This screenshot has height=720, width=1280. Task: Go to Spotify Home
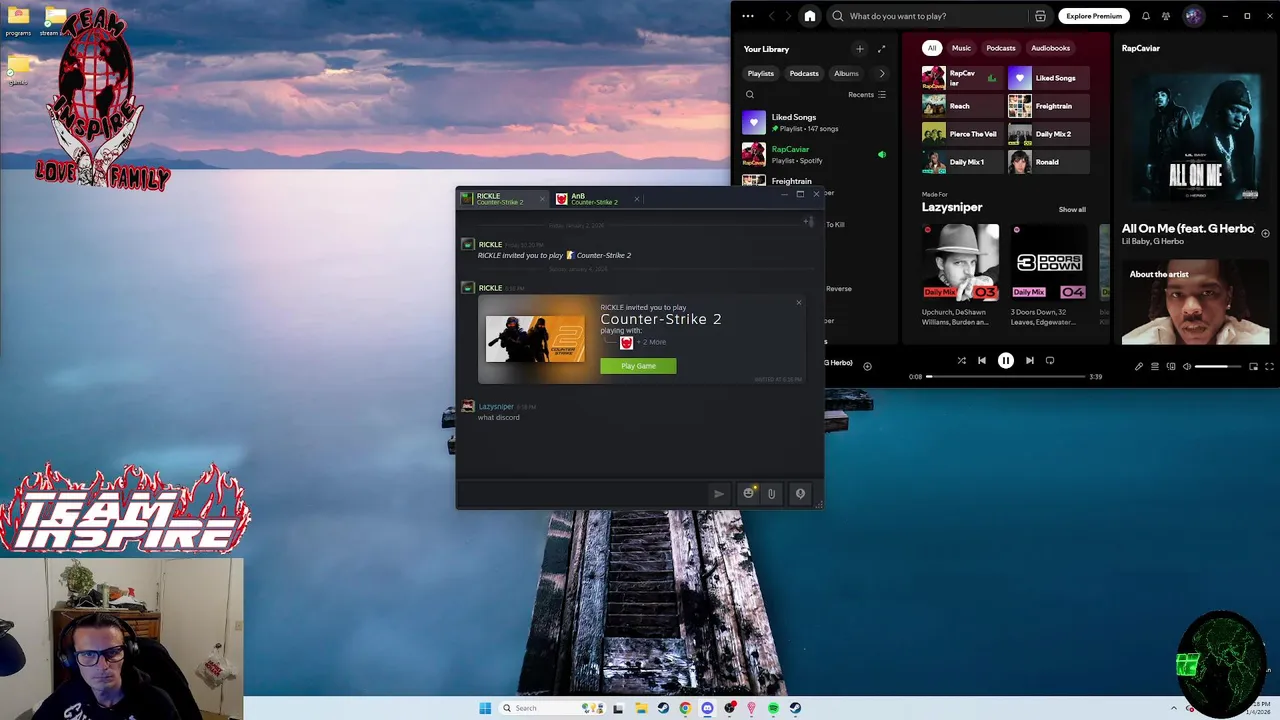(x=810, y=16)
